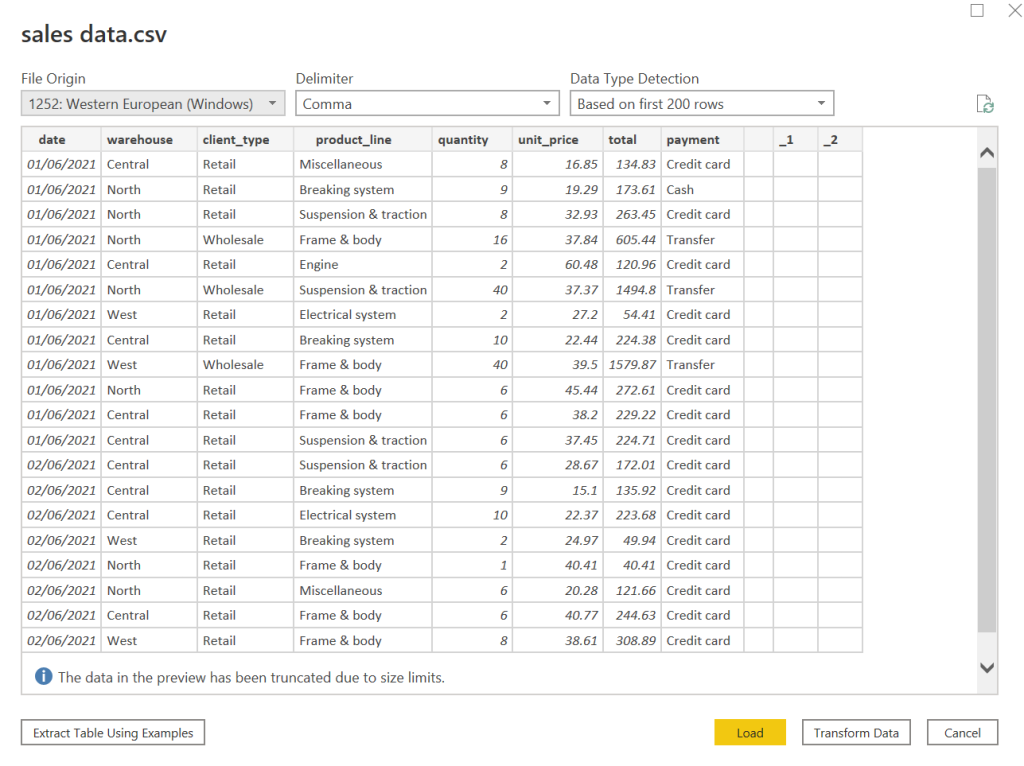Viewport: 1024px width, 766px height.
Task: Click the total cell 134.83
Action: (x=632, y=165)
